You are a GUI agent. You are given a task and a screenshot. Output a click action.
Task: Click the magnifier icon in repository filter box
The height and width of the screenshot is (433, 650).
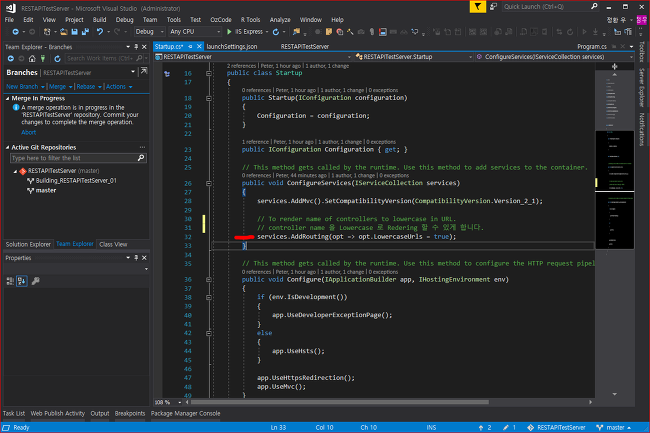coord(141,158)
